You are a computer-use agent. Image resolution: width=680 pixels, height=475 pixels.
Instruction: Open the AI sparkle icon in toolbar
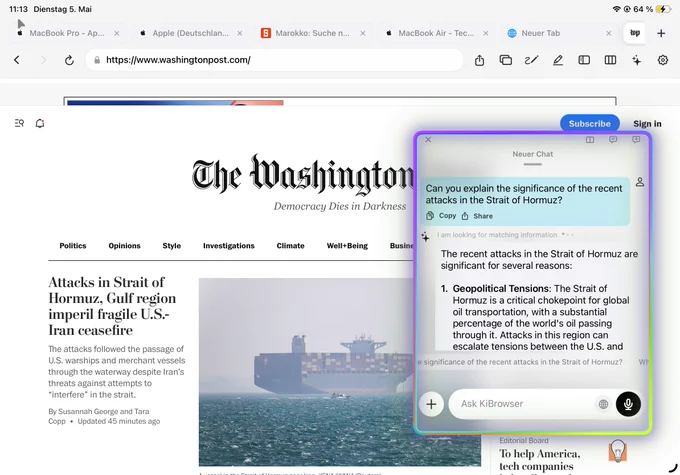(637, 60)
